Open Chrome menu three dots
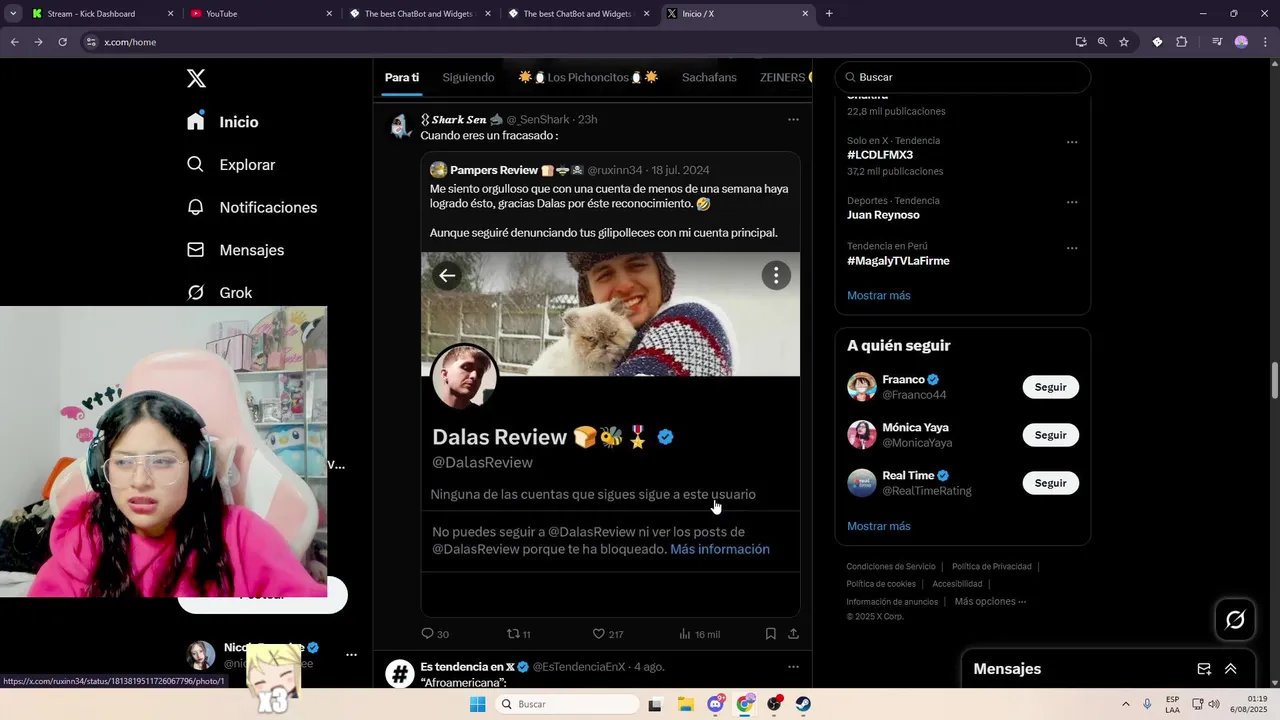The width and height of the screenshot is (1280, 720). 1265,42
